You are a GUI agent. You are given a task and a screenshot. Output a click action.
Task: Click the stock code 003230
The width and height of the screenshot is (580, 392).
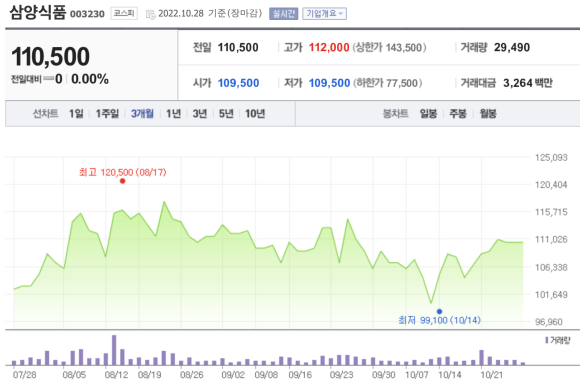click(x=87, y=14)
